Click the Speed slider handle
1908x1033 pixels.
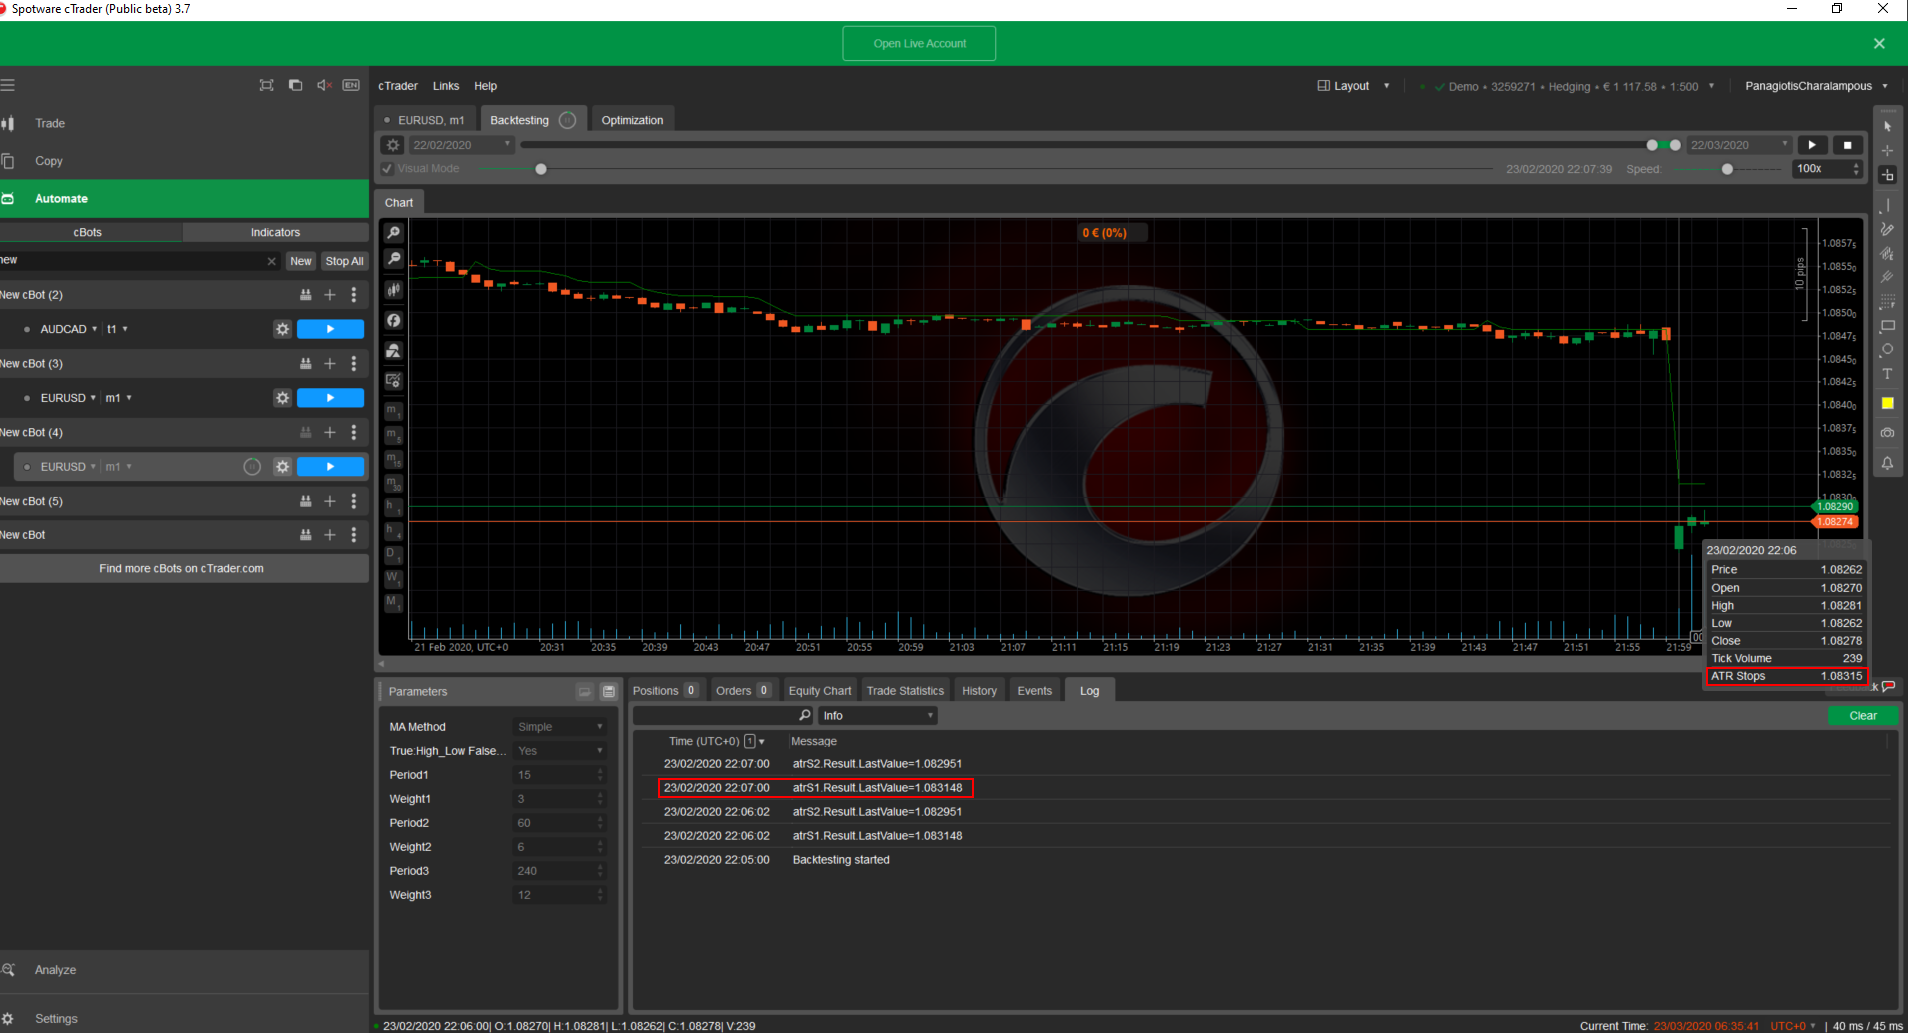[1727, 169]
